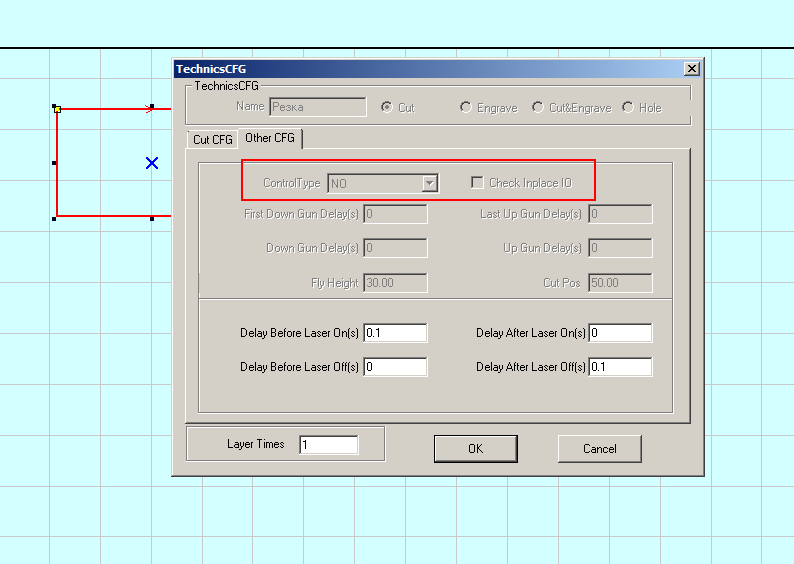Click the red direction arrow on rectangle
This screenshot has height=564, width=794.
click(x=149, y=108)
